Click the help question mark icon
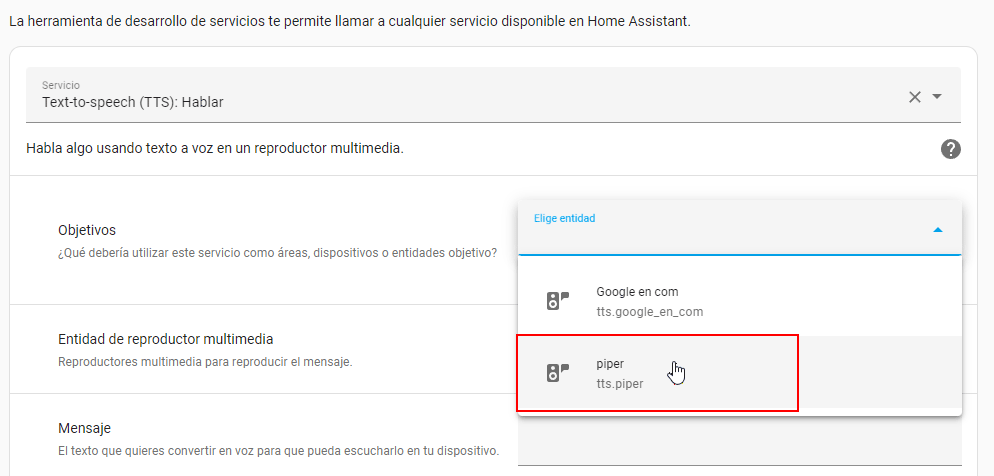Viewport: 994px width, 476px height. click(950, 149)
